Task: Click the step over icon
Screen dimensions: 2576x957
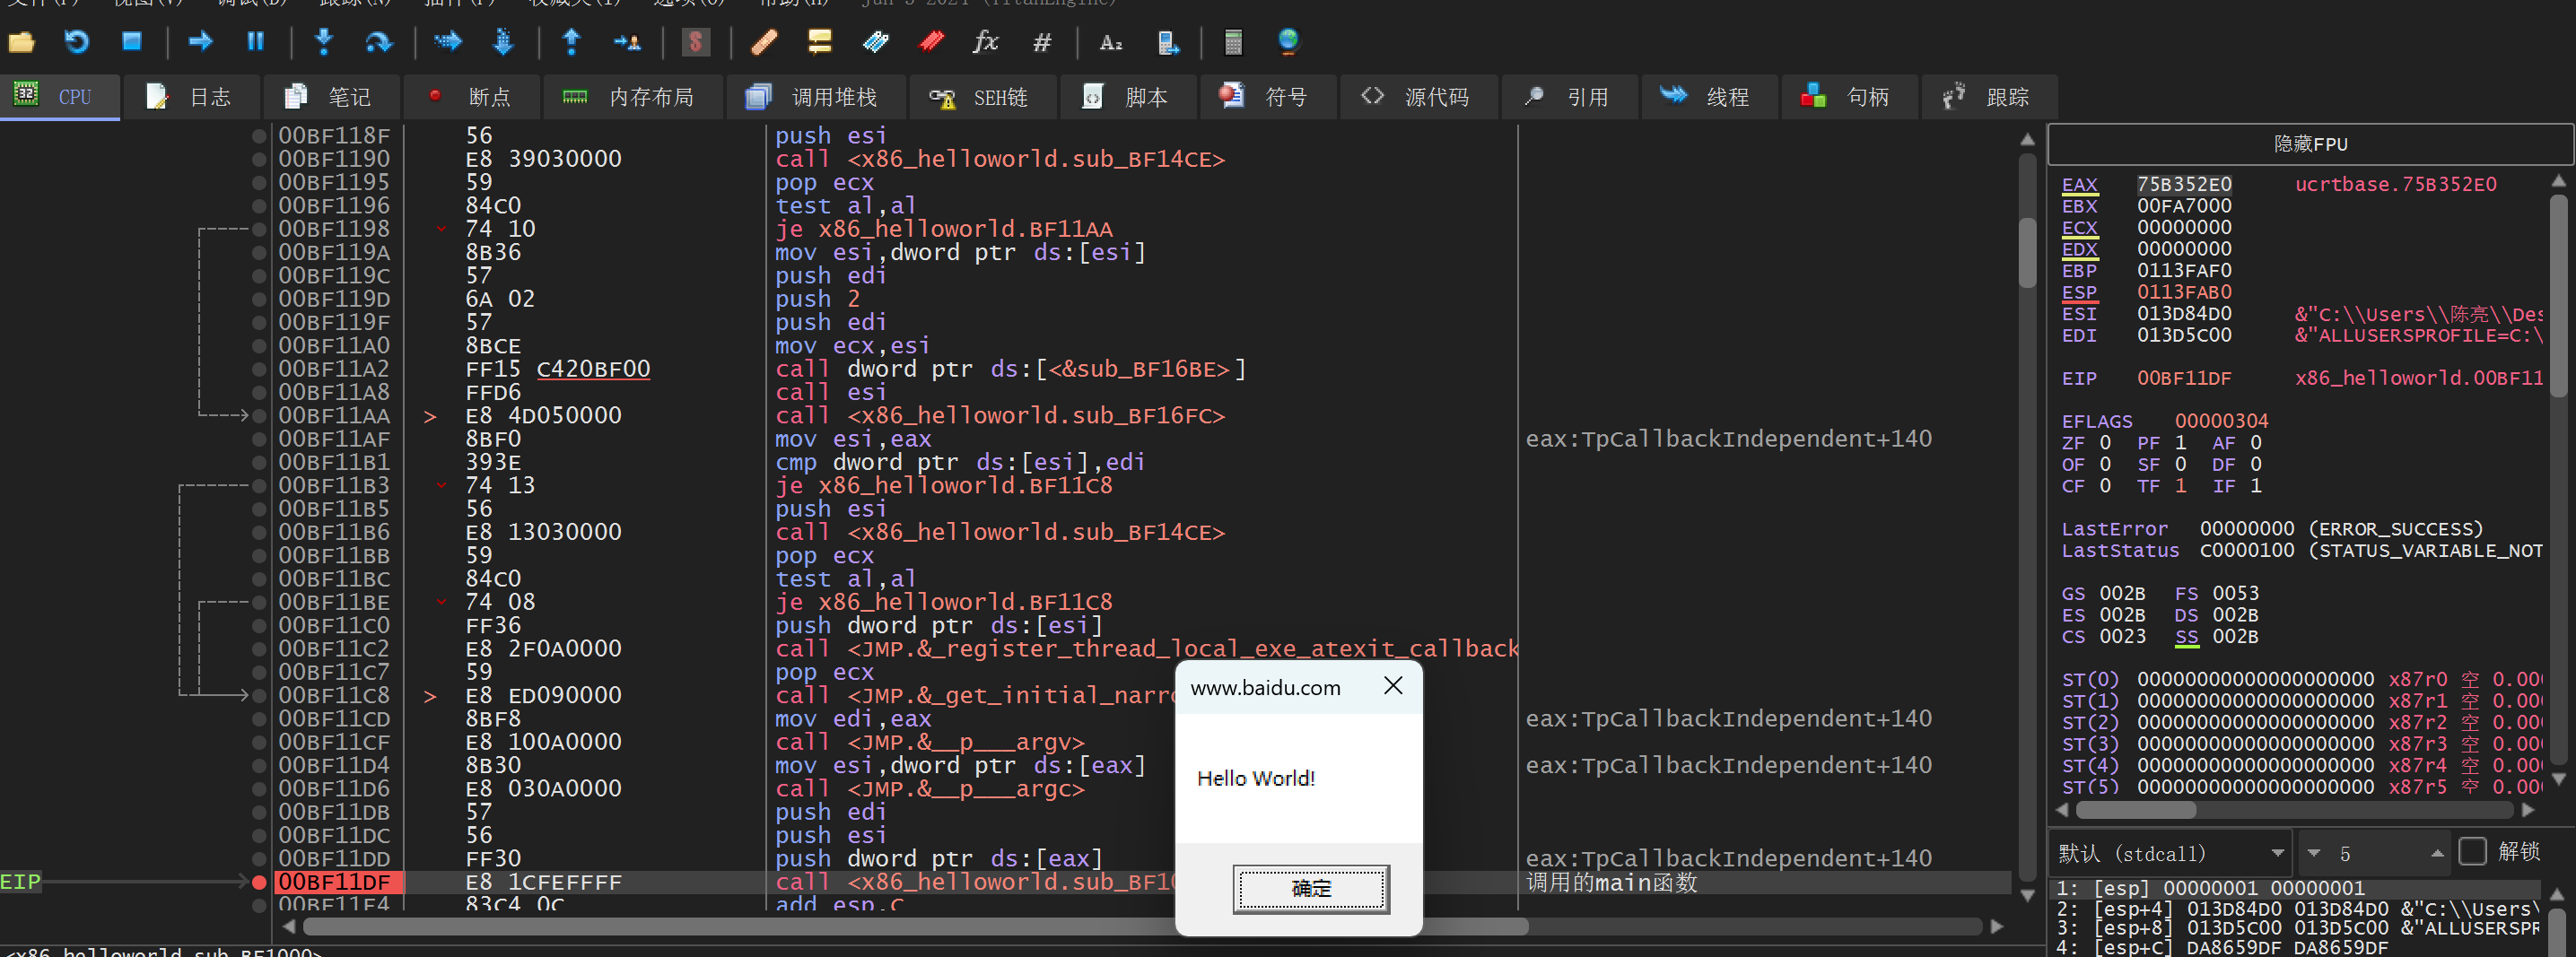Action: click(x=378, y=41)
